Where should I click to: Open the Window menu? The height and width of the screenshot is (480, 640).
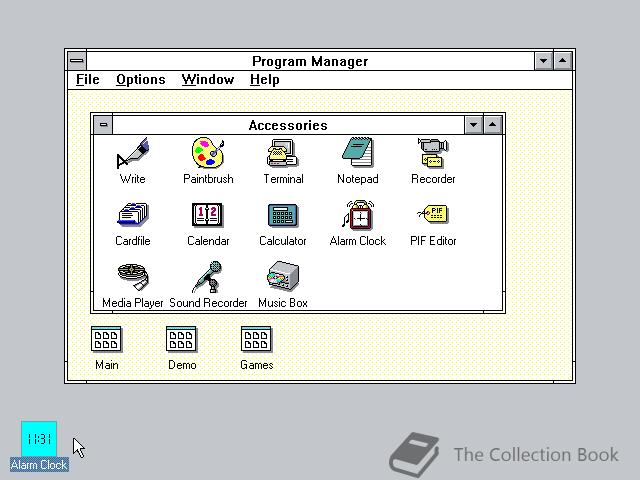(208, 80)
